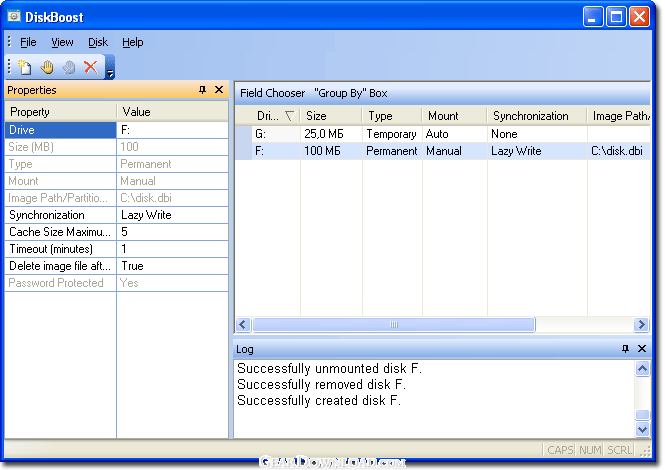Screen dimensions: 665x470
Task: Click the Permanent type cell in grid
Action: pos(391,151)
